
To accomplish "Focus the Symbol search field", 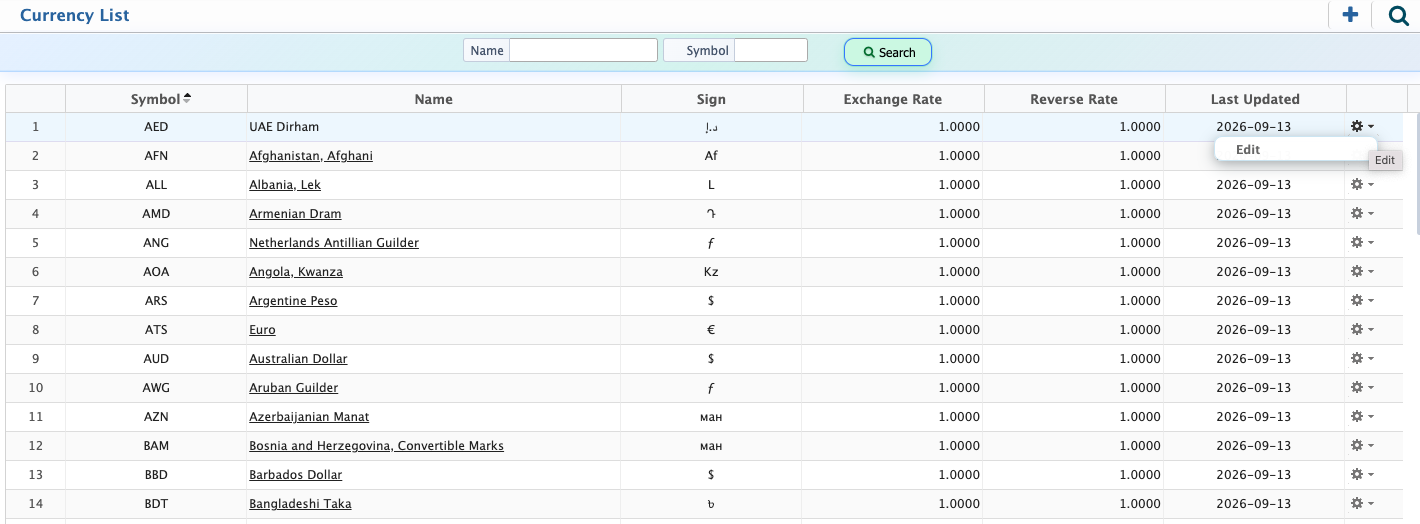I will click(x=771, y=50).
